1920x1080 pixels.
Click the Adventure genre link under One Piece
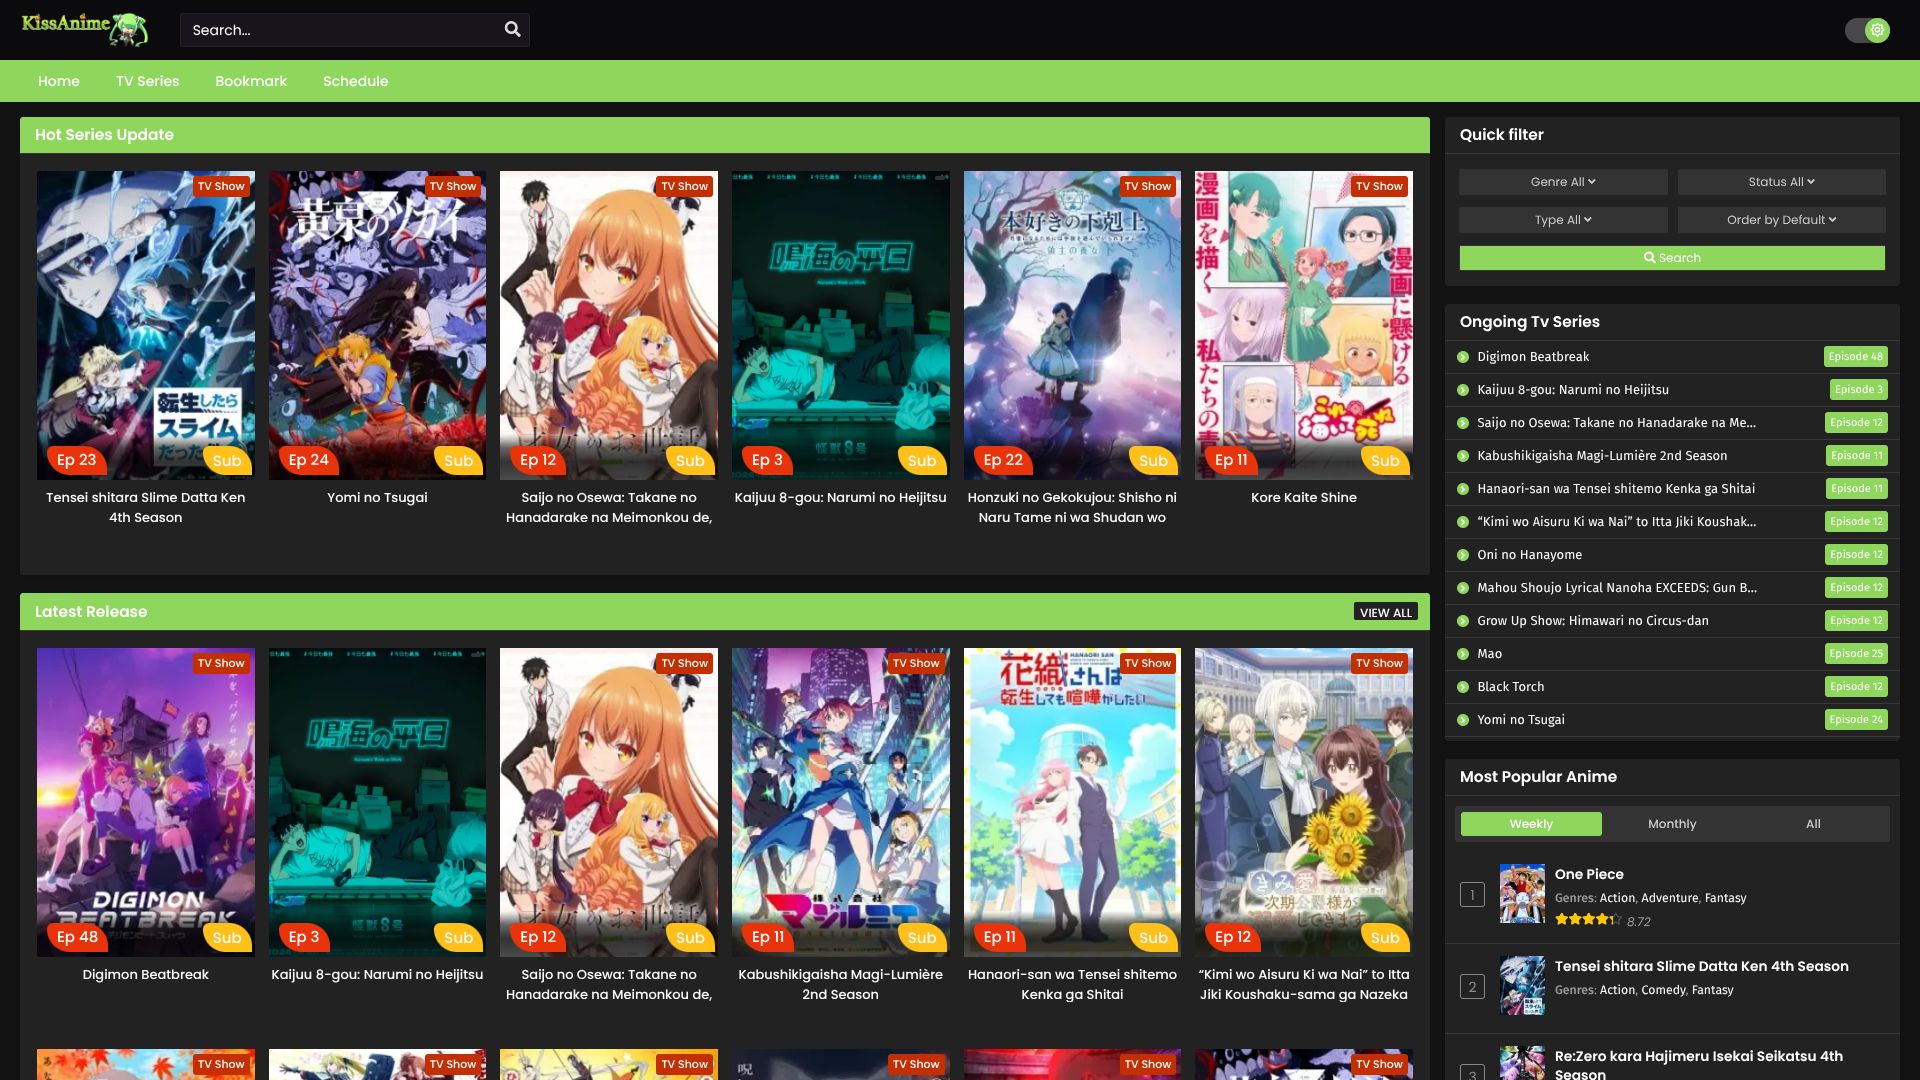1669,898
